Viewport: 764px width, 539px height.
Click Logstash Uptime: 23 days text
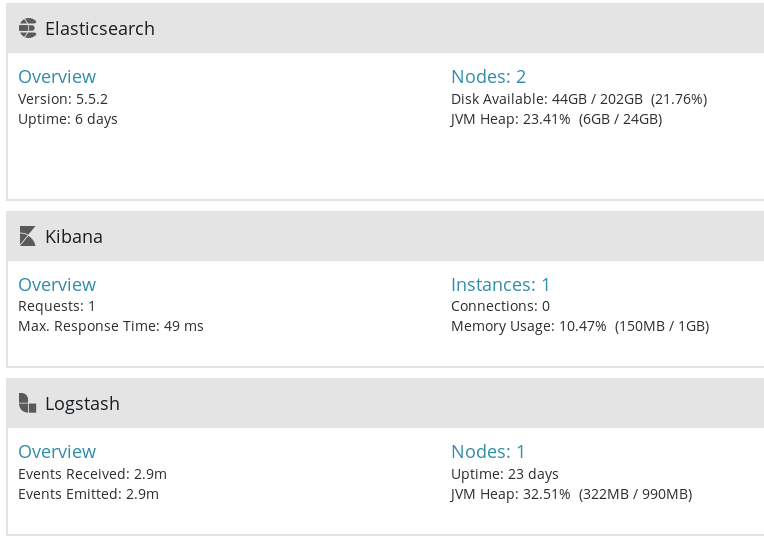505,474
